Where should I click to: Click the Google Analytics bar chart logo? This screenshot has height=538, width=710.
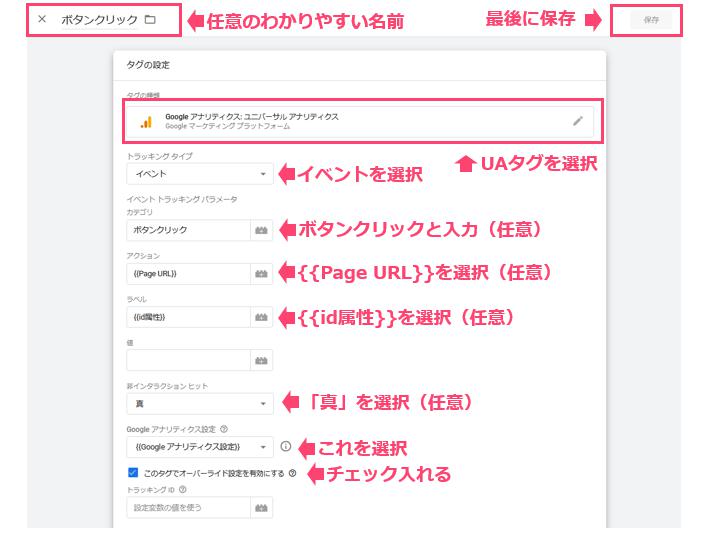click(146, 122)
